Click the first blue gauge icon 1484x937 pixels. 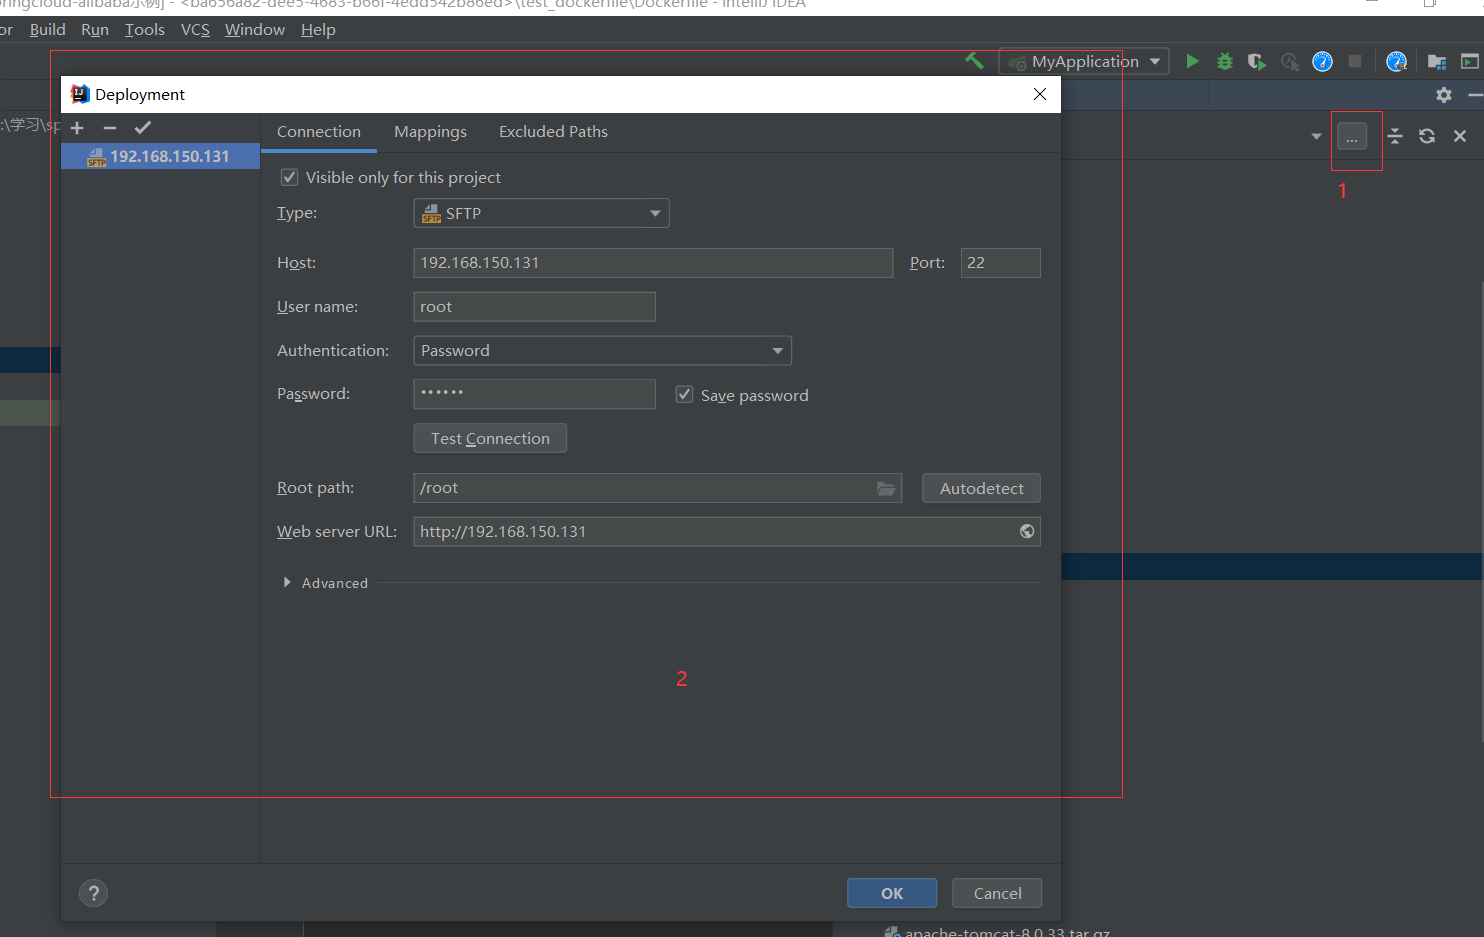[x=1322, y=62]
